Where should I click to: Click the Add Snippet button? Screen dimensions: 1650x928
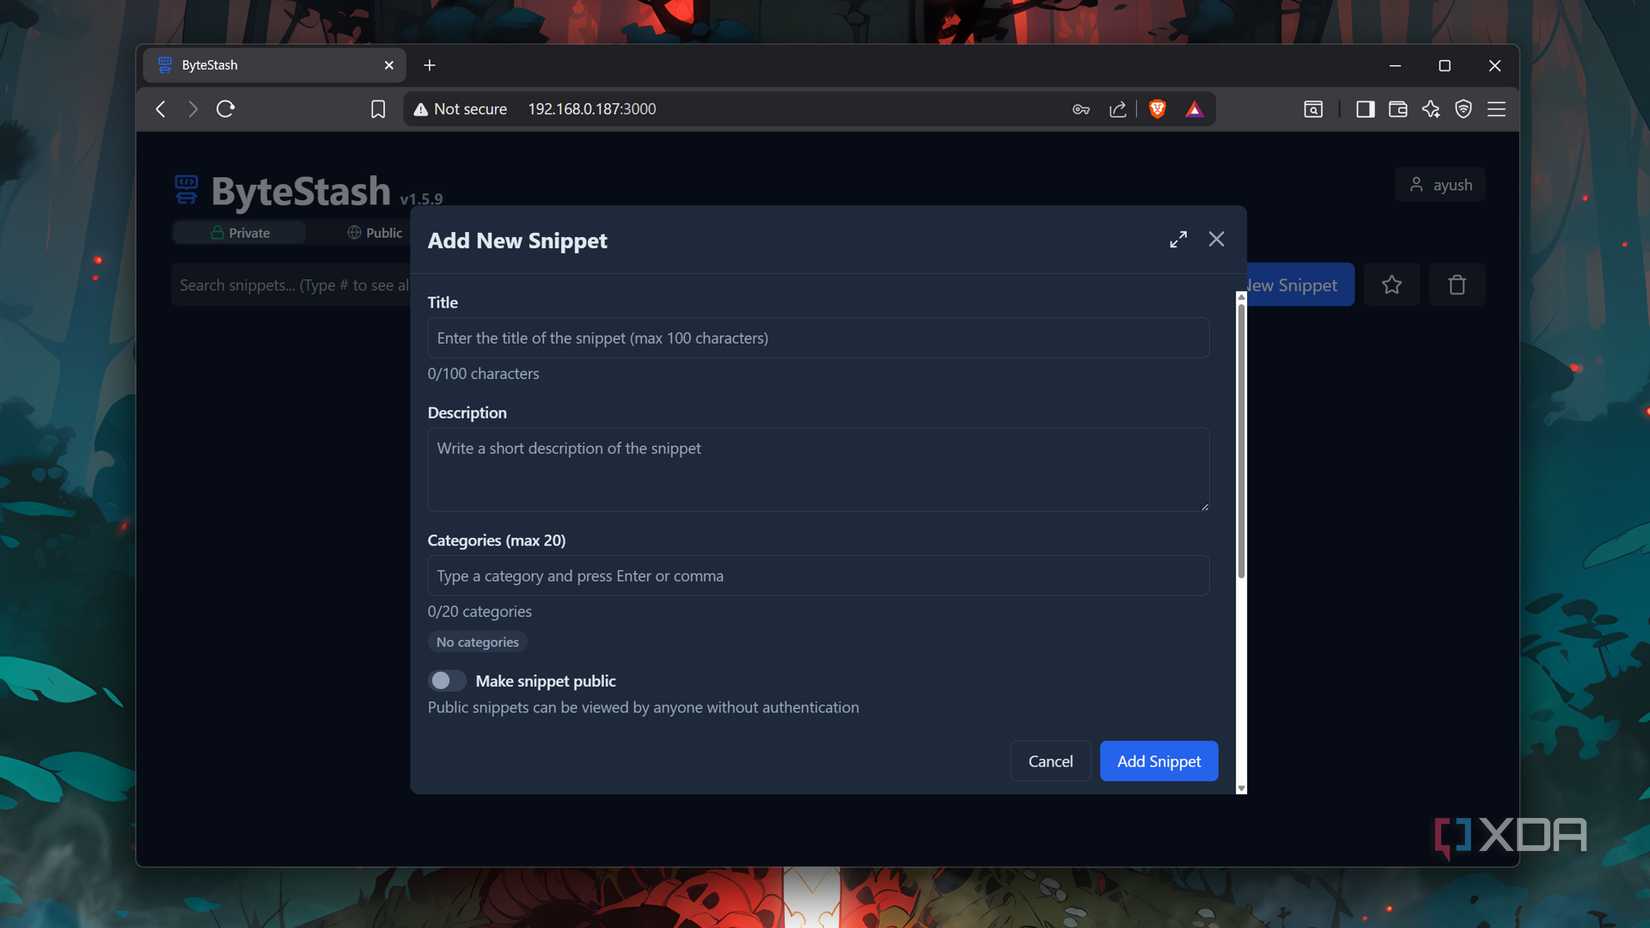coord(1159,761)
